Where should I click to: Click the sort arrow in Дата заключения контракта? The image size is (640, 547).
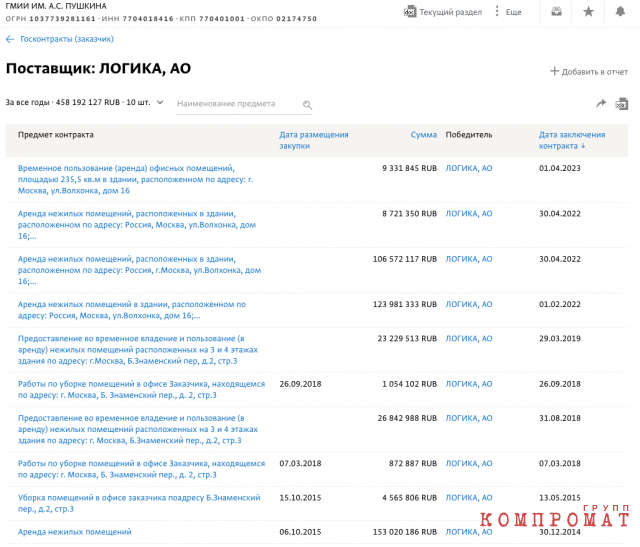click(x=583, y=146)
